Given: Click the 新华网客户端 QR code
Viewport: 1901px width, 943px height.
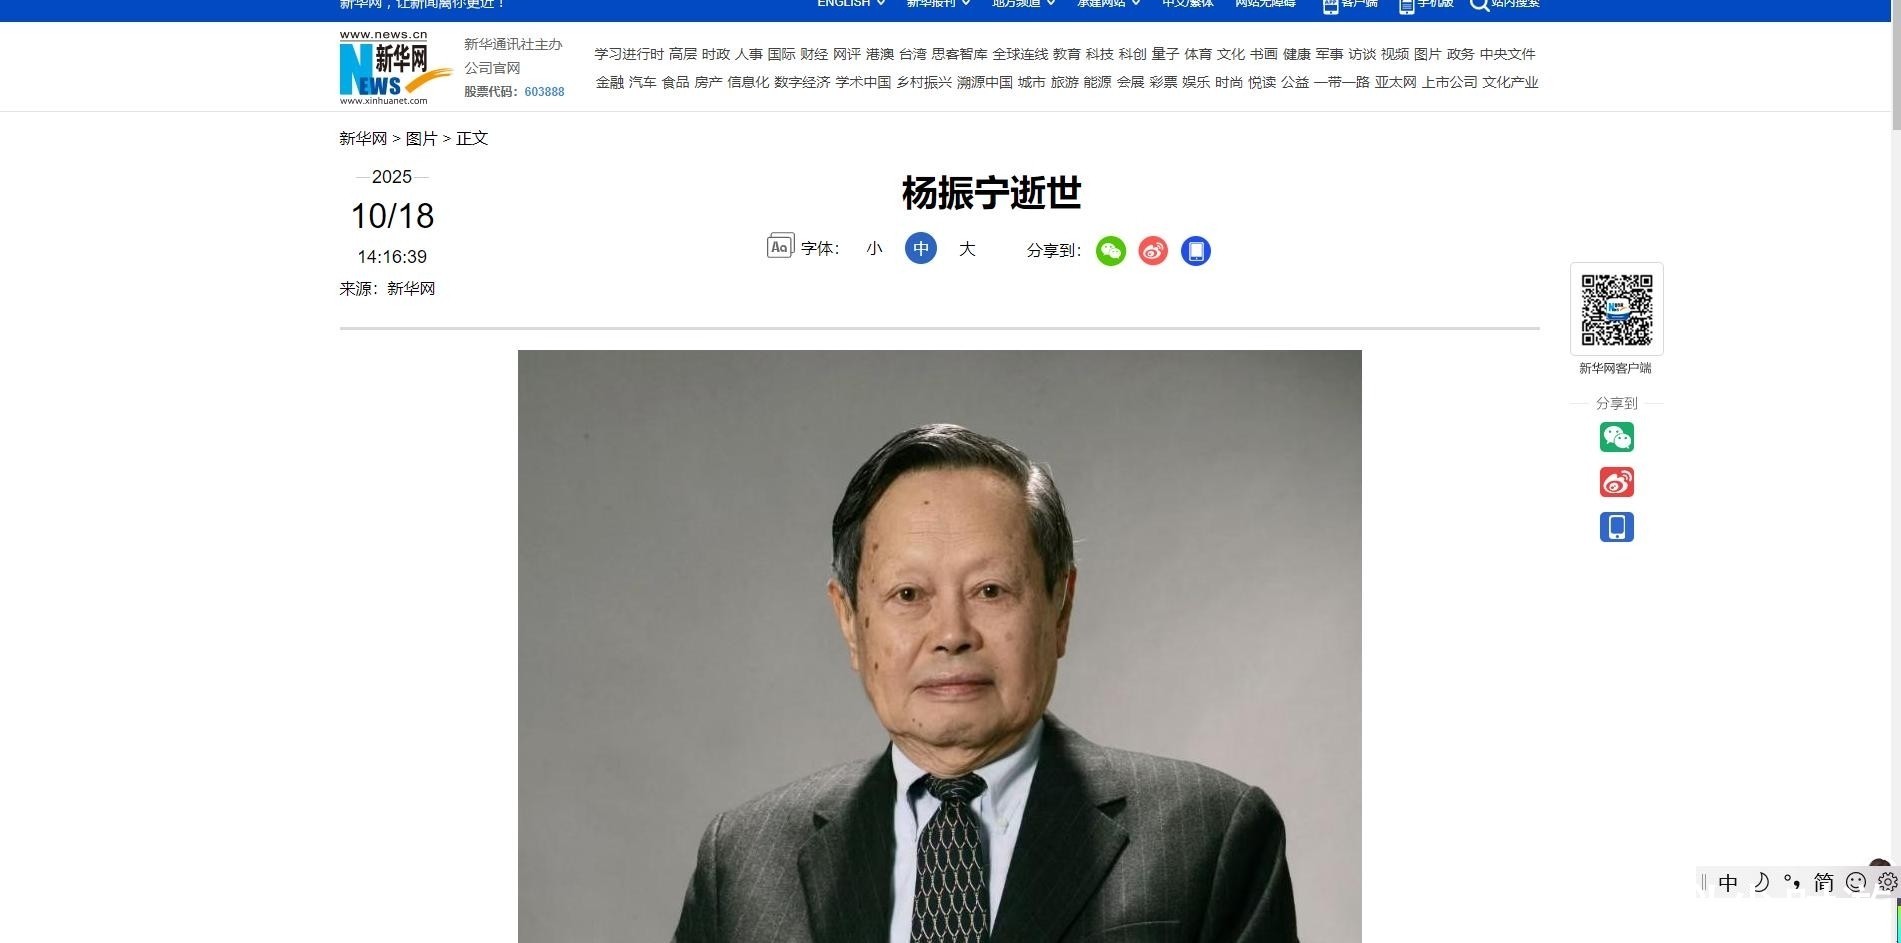Looking at the screenshot, I should (1616, 309).
